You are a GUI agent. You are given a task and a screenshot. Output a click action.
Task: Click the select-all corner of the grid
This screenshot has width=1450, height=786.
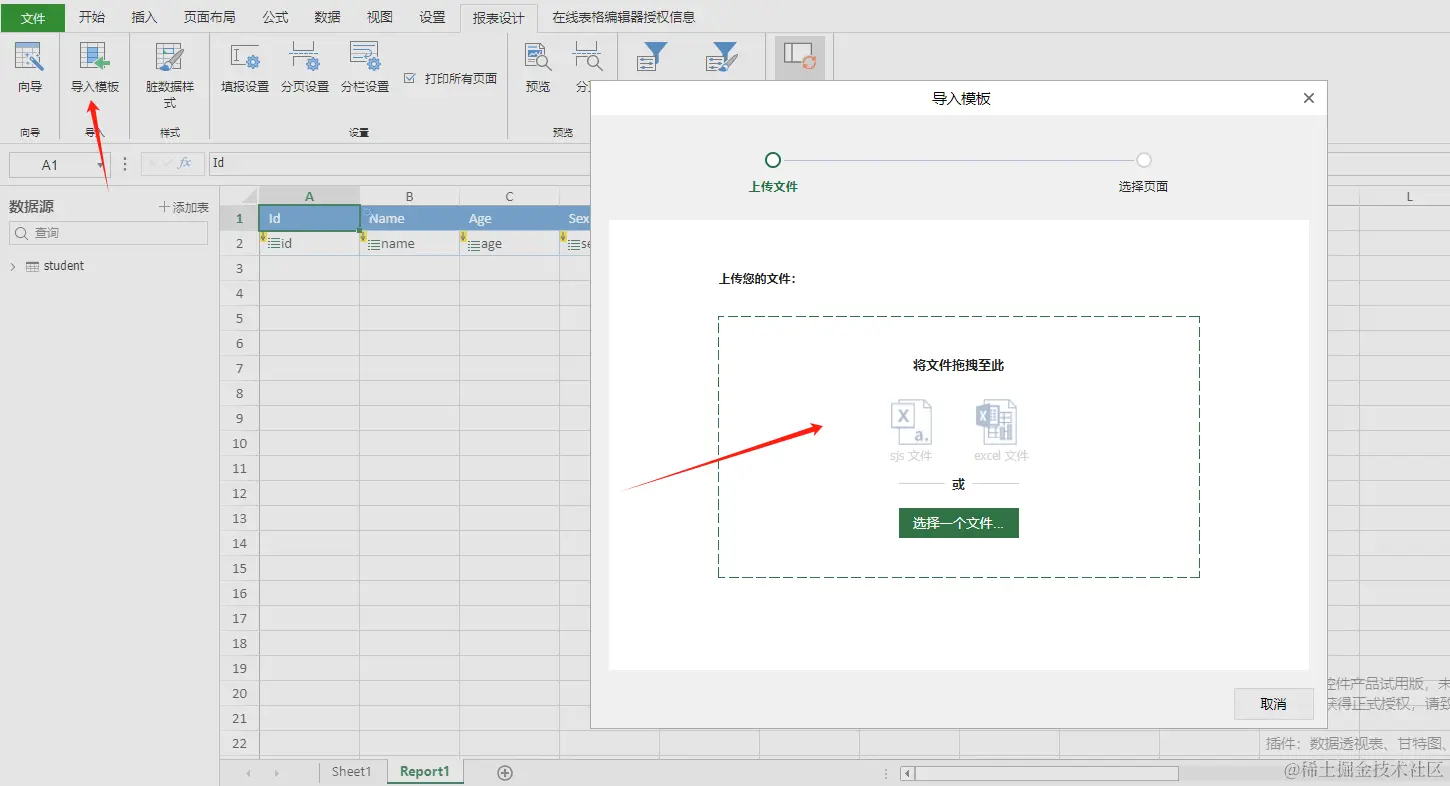pos(239,195)
